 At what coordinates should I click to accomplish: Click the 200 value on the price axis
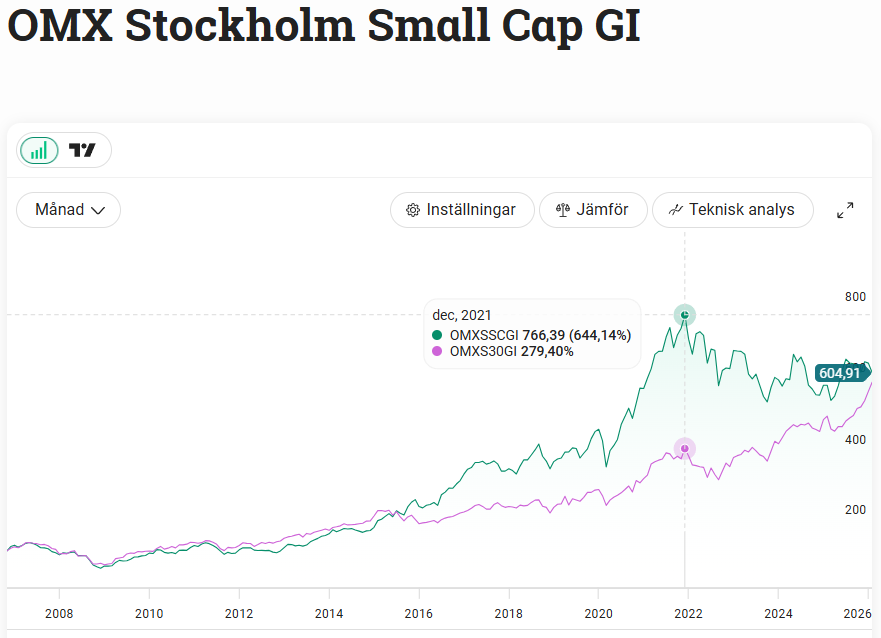(855, 510)
